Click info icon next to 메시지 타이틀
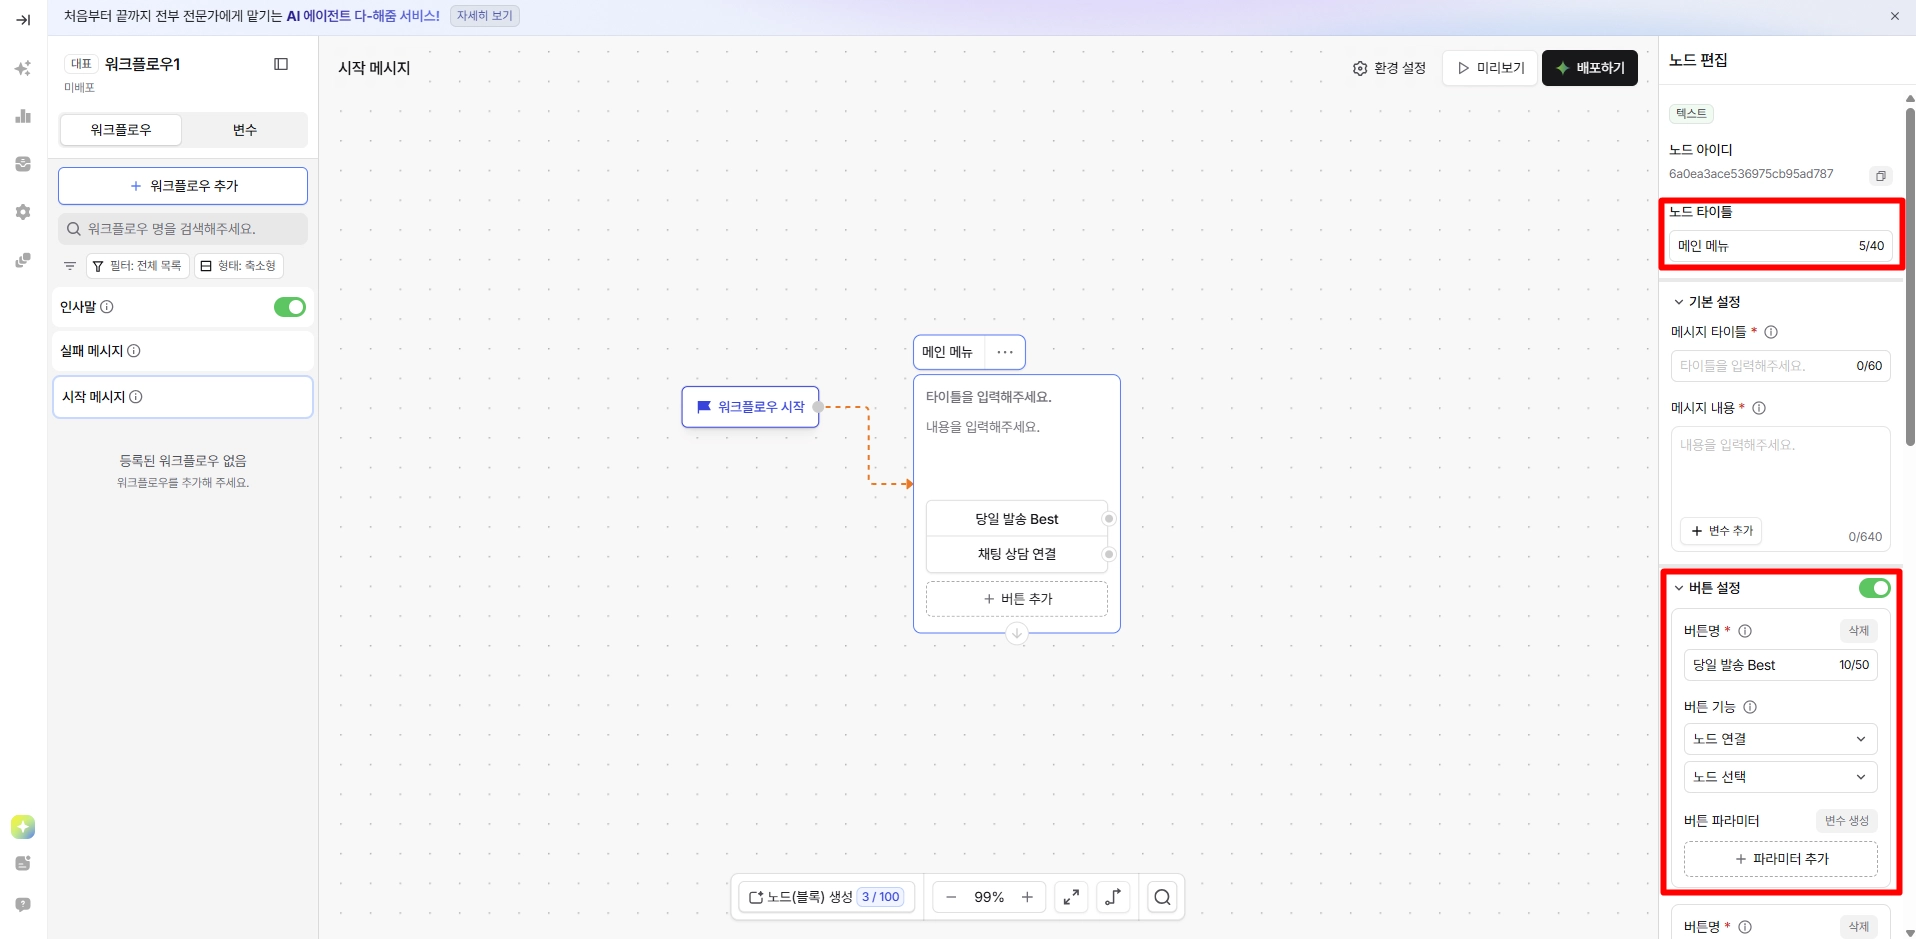The image size is (1916, 939). click(x=1771, y=332)
